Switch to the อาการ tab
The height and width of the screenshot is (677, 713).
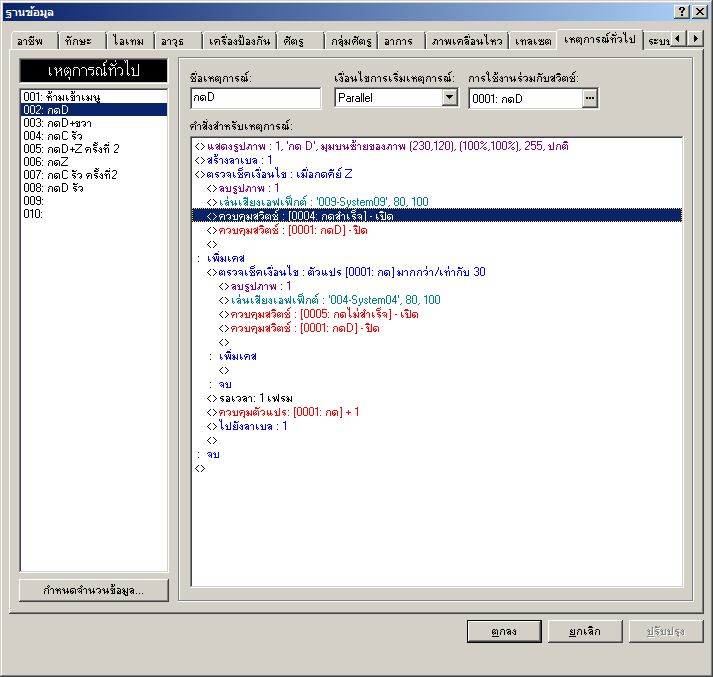tap(401, 41)
